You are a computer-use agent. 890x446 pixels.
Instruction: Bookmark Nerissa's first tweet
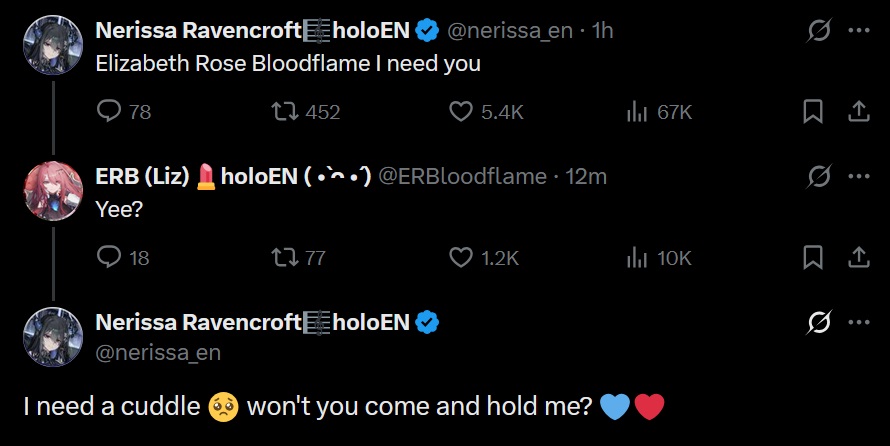(813, 112)
